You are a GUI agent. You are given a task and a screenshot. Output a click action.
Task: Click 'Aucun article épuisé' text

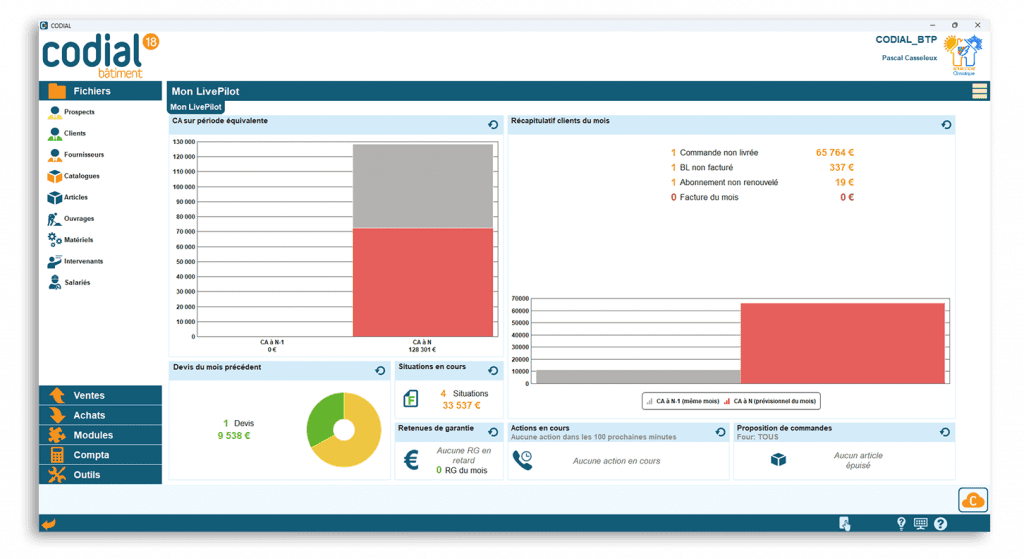tap(858, 460)
